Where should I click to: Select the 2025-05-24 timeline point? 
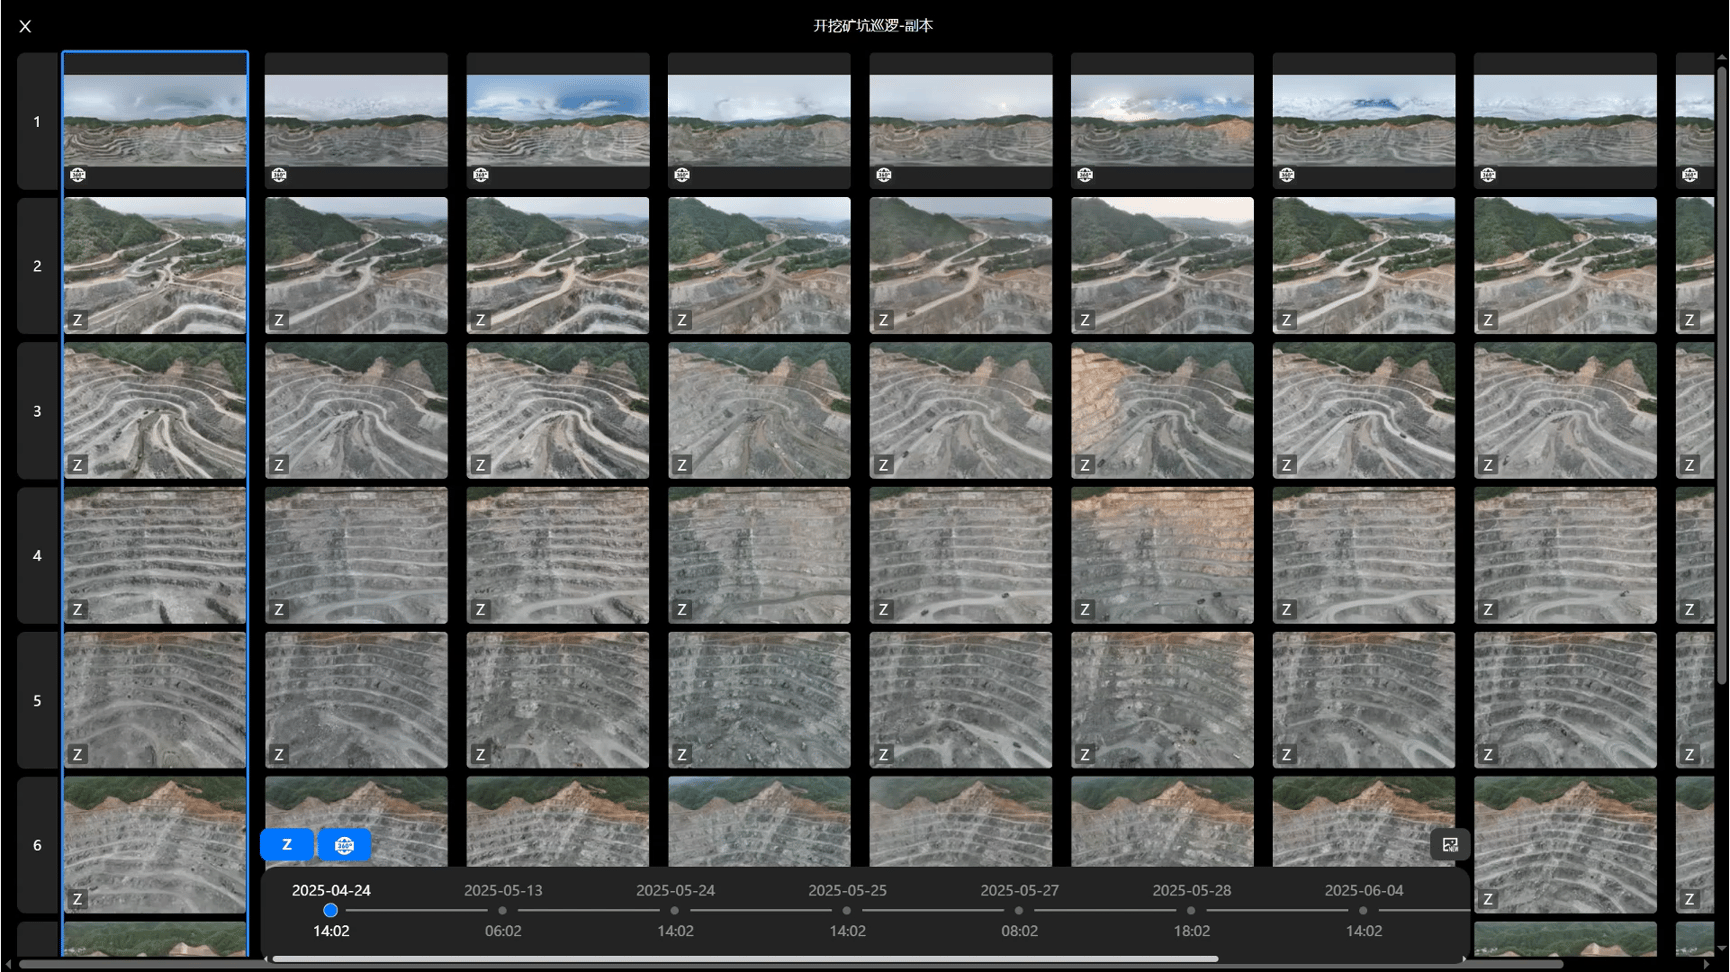click(675, 910)
